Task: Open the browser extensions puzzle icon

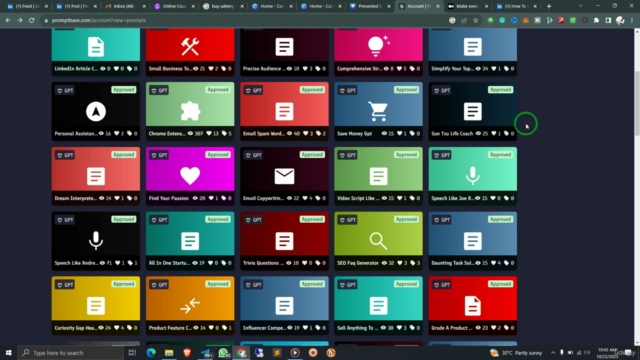Action: (596, 20)
